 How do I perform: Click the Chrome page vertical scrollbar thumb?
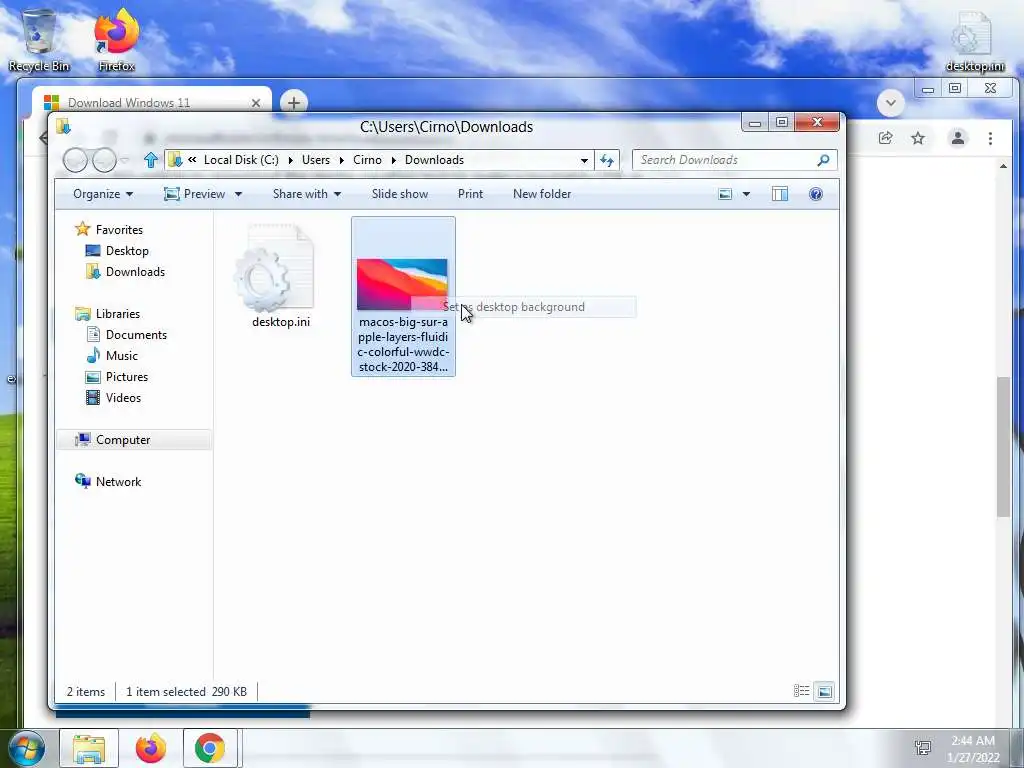tap(1003, 447)
